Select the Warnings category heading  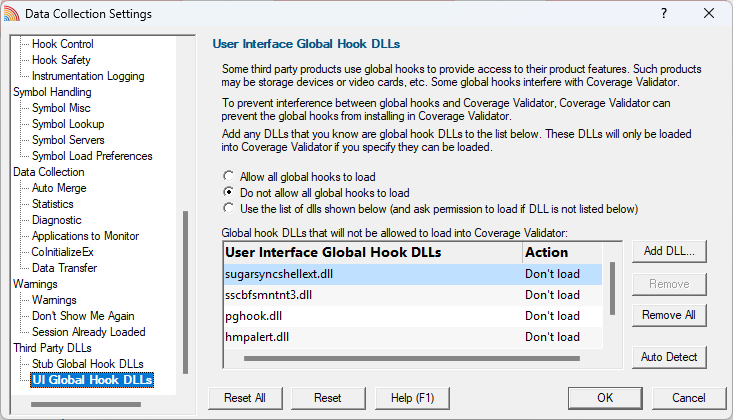35,284
